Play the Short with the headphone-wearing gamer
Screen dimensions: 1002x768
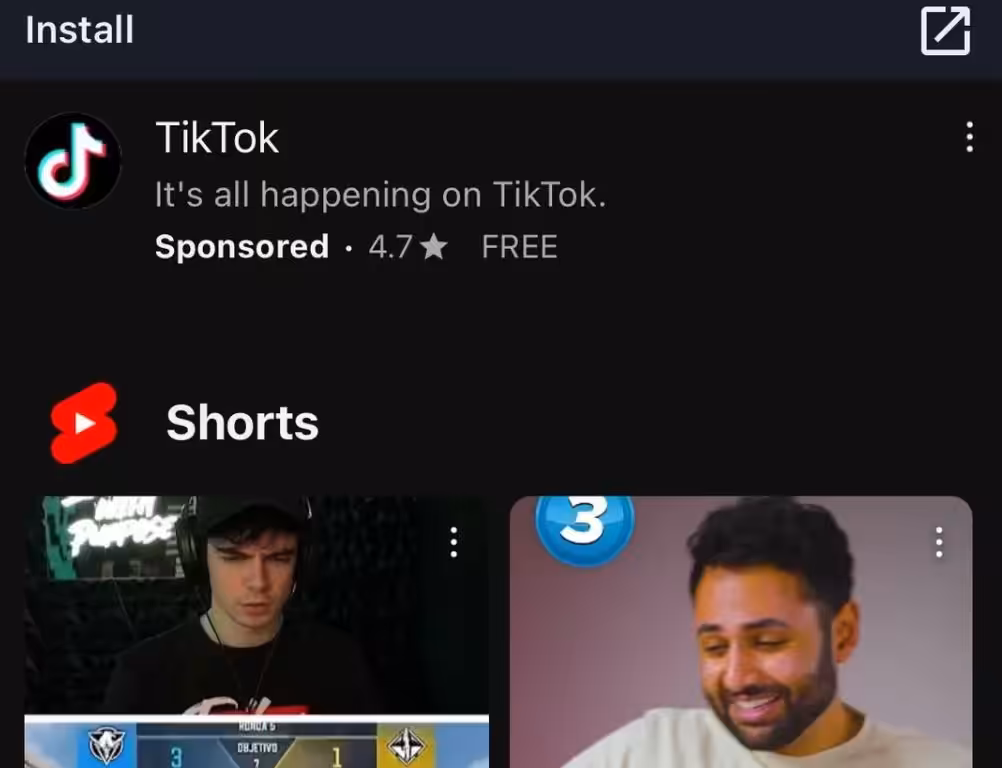point(256,632)
